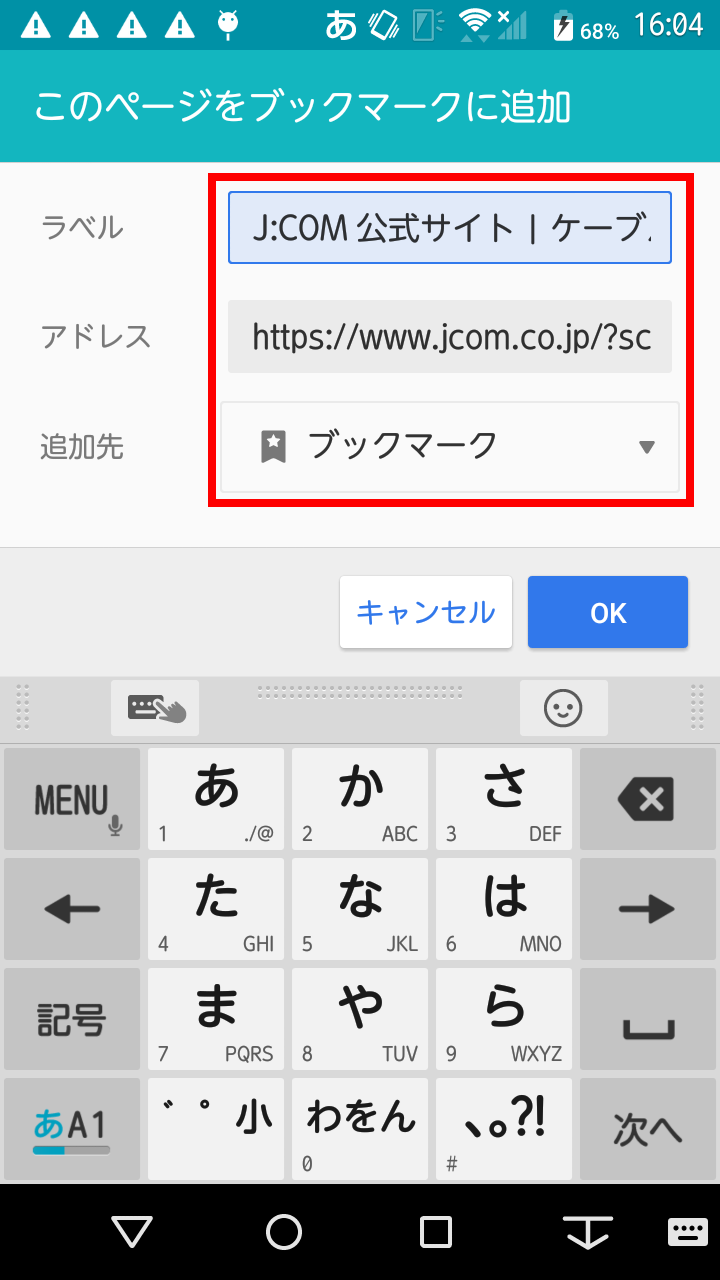The image size is (720, 1280).
Task: Tap the Android back navigation triangle
Action: (132, 1232)
